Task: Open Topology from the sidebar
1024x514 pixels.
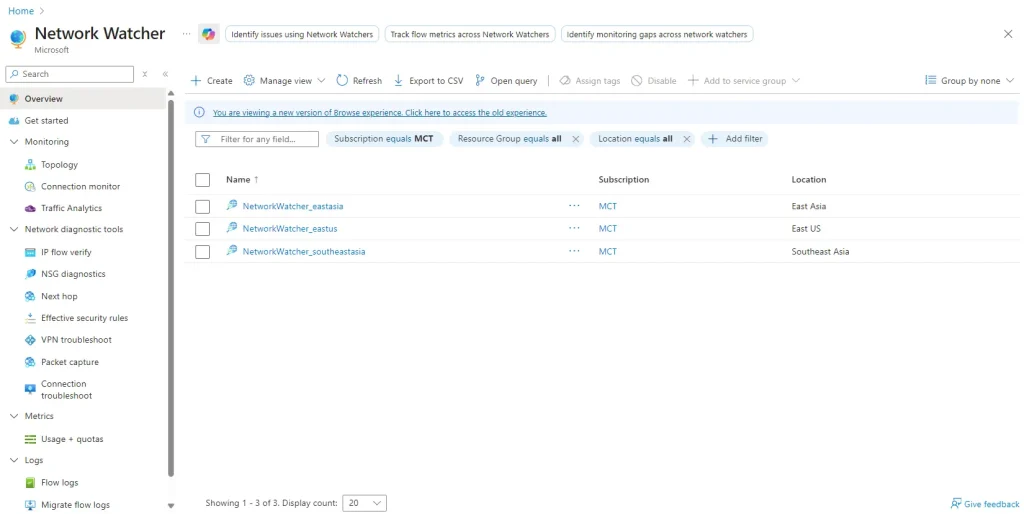Action: tap(59, 165)
